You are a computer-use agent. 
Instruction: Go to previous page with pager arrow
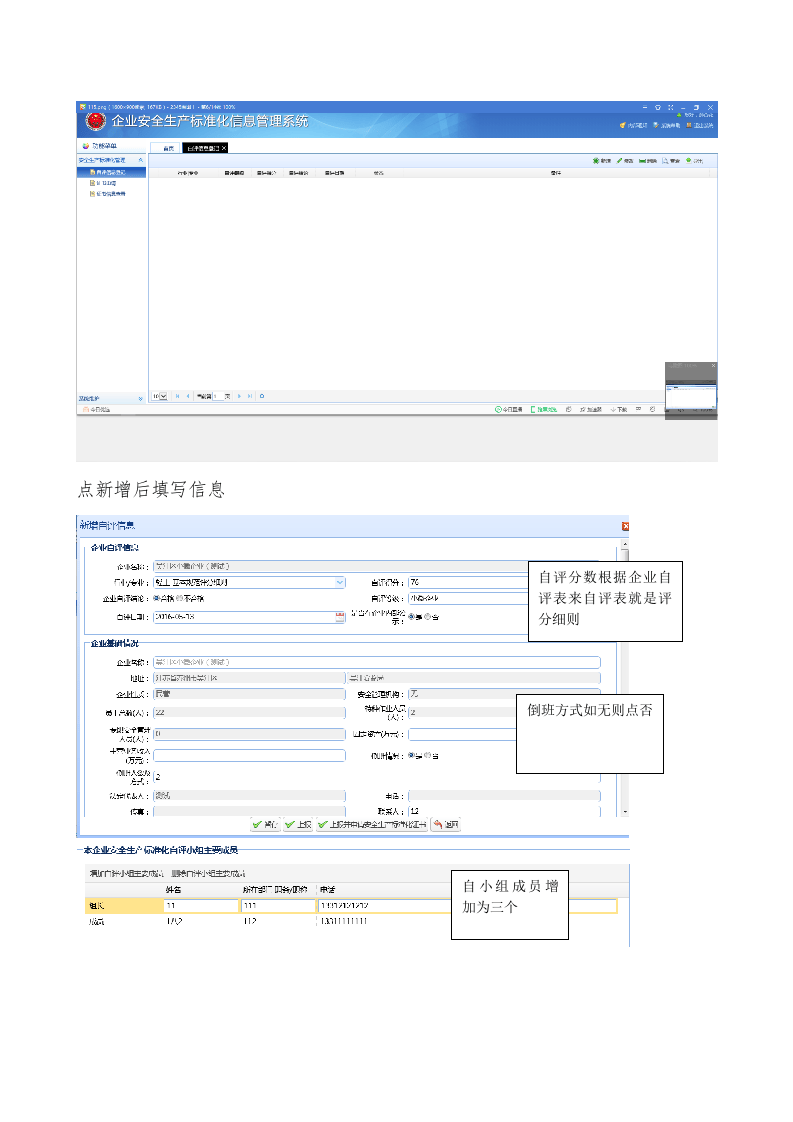pyautogui.click(x=188, y=396)
